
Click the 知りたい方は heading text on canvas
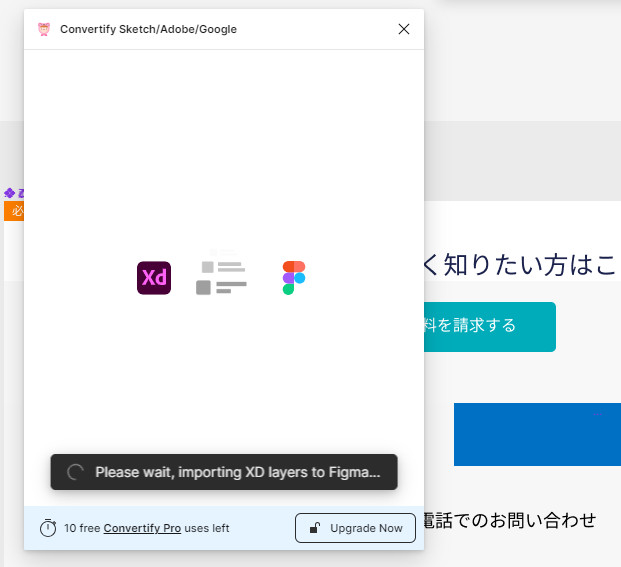521,264
